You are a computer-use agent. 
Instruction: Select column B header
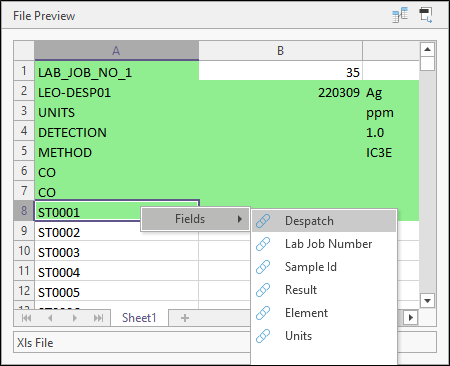(x=280, y=51)
